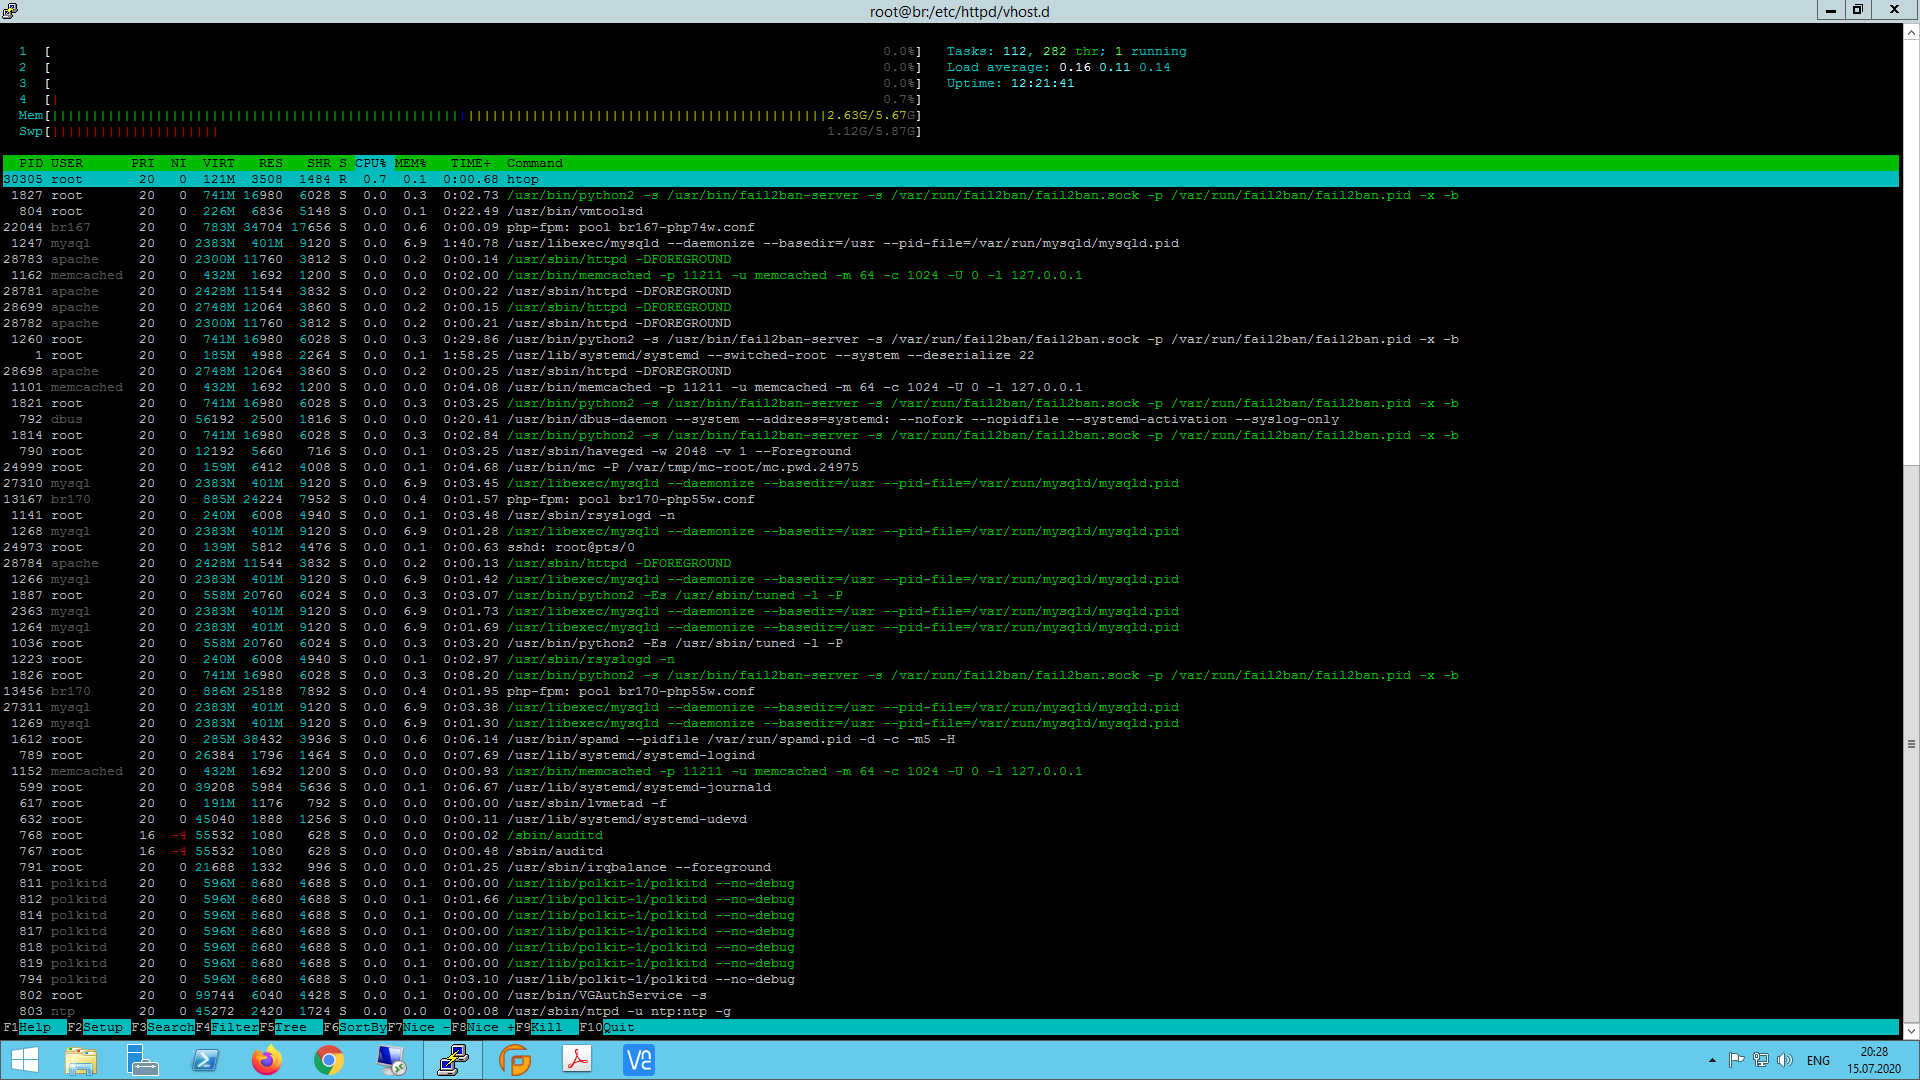Open Adobe Acrobat Reader from the taskbar
The width and height of the screenshot is (1920, 1080).
(577, 1060)
